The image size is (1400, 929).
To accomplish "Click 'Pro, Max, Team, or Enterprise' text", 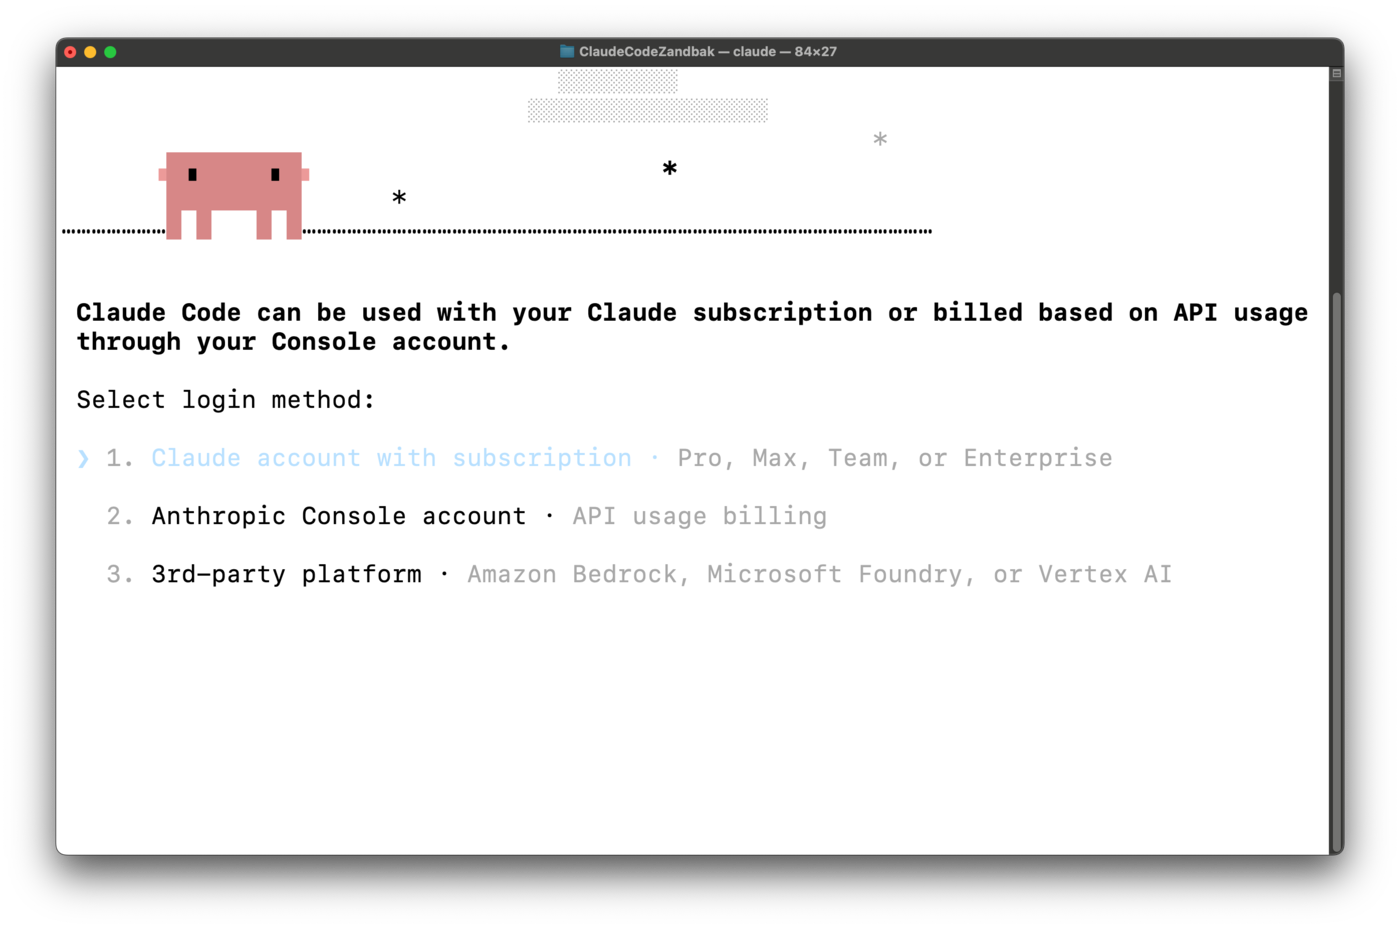I will 894,458.
